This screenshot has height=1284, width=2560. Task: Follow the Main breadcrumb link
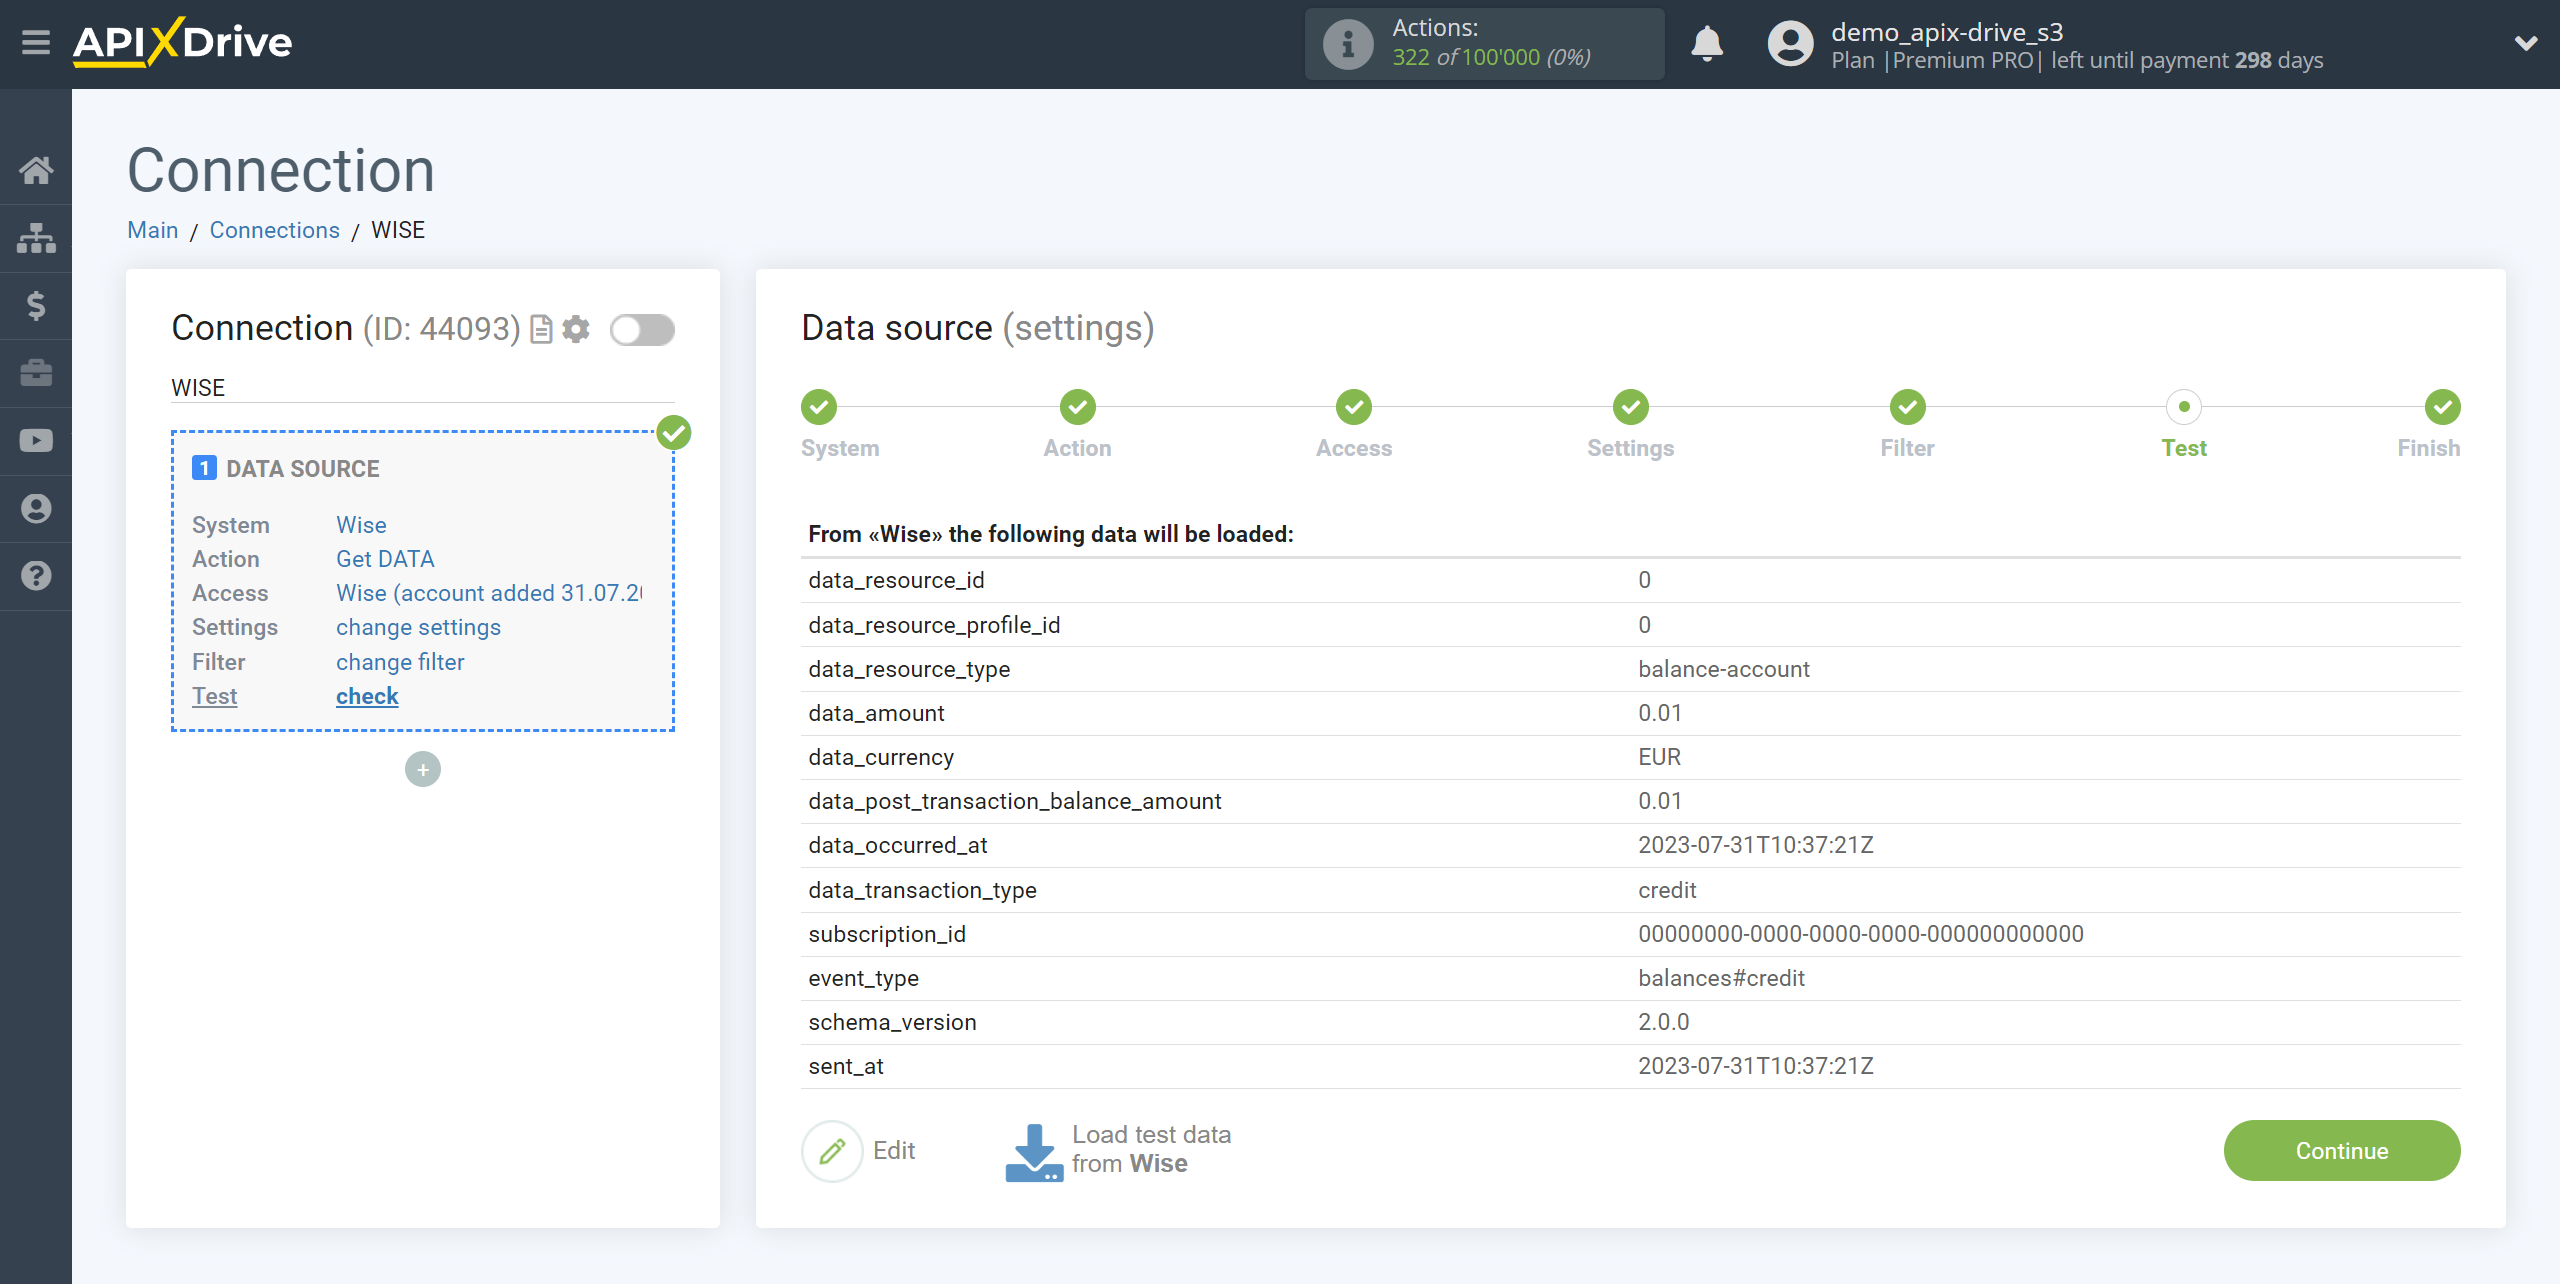[153, 230]
